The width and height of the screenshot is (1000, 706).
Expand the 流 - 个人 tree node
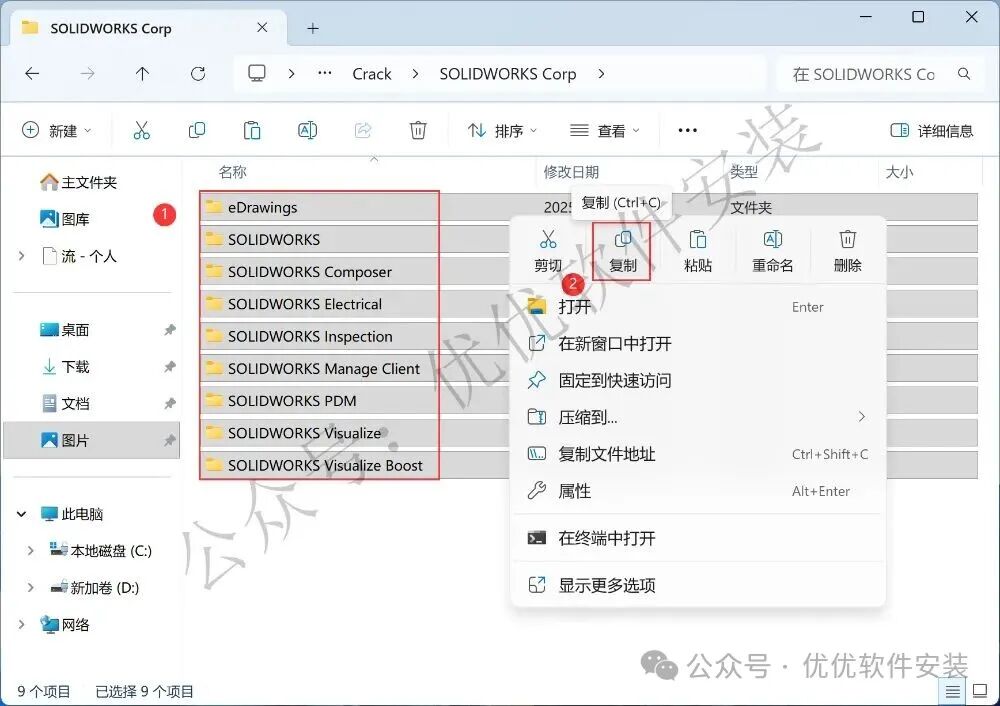(x=22, y=256)
